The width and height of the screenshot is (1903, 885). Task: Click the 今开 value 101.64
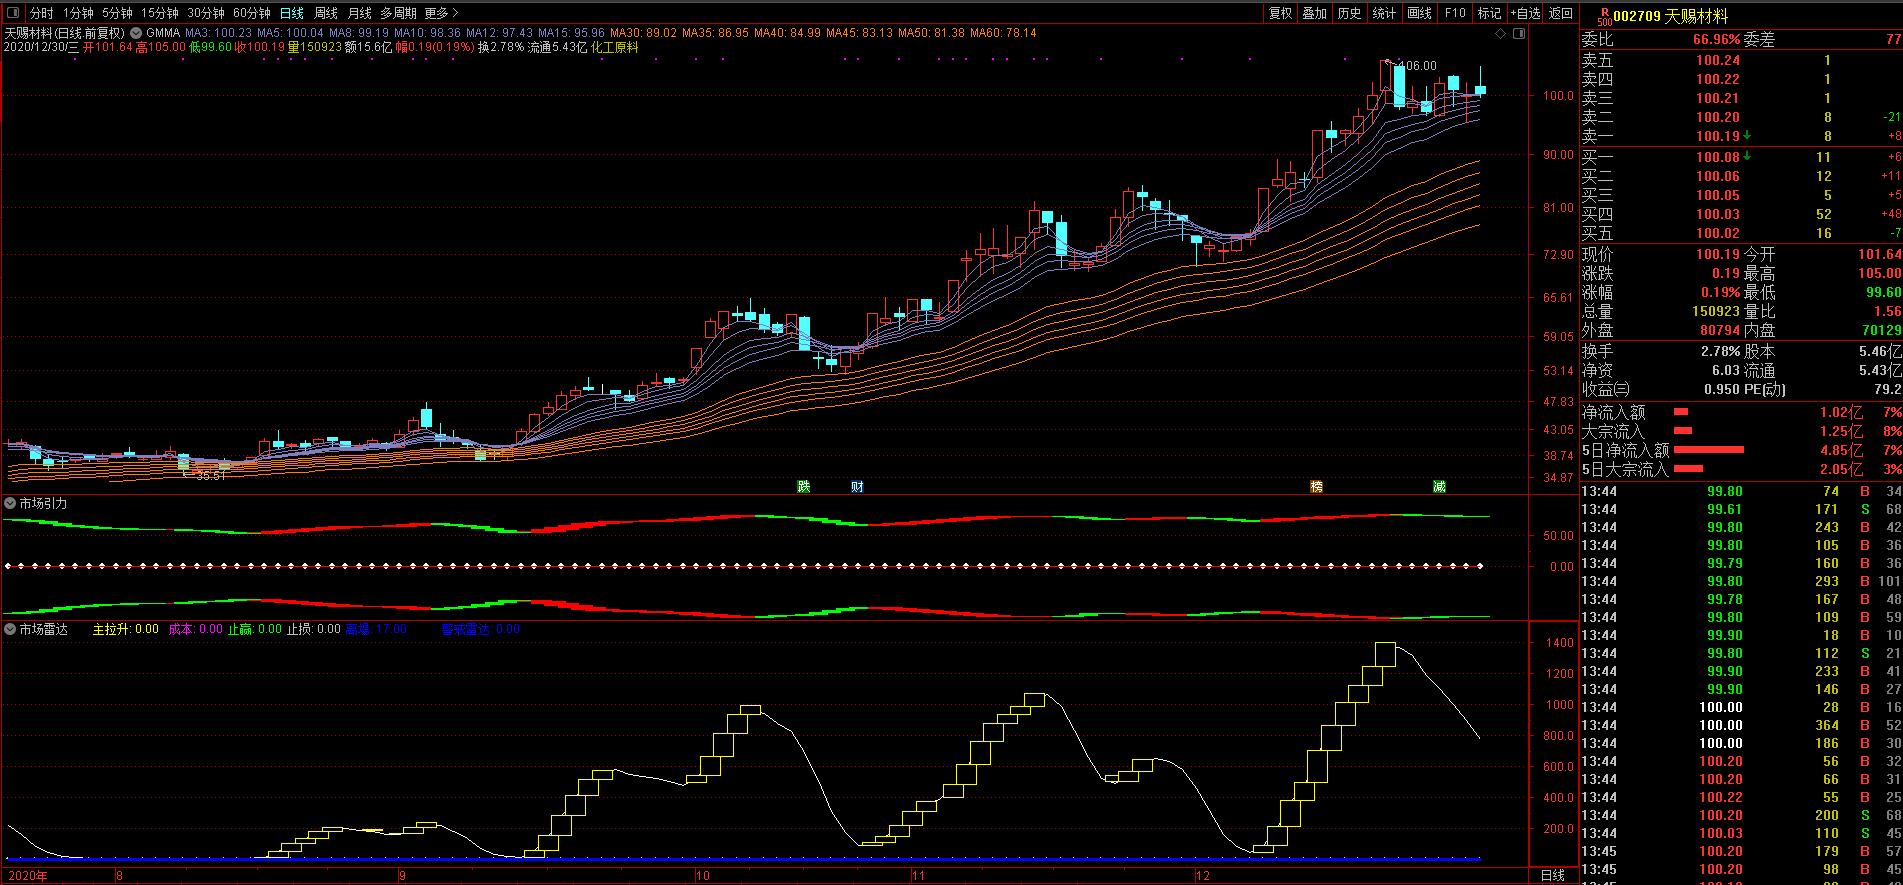point(1880,254)
